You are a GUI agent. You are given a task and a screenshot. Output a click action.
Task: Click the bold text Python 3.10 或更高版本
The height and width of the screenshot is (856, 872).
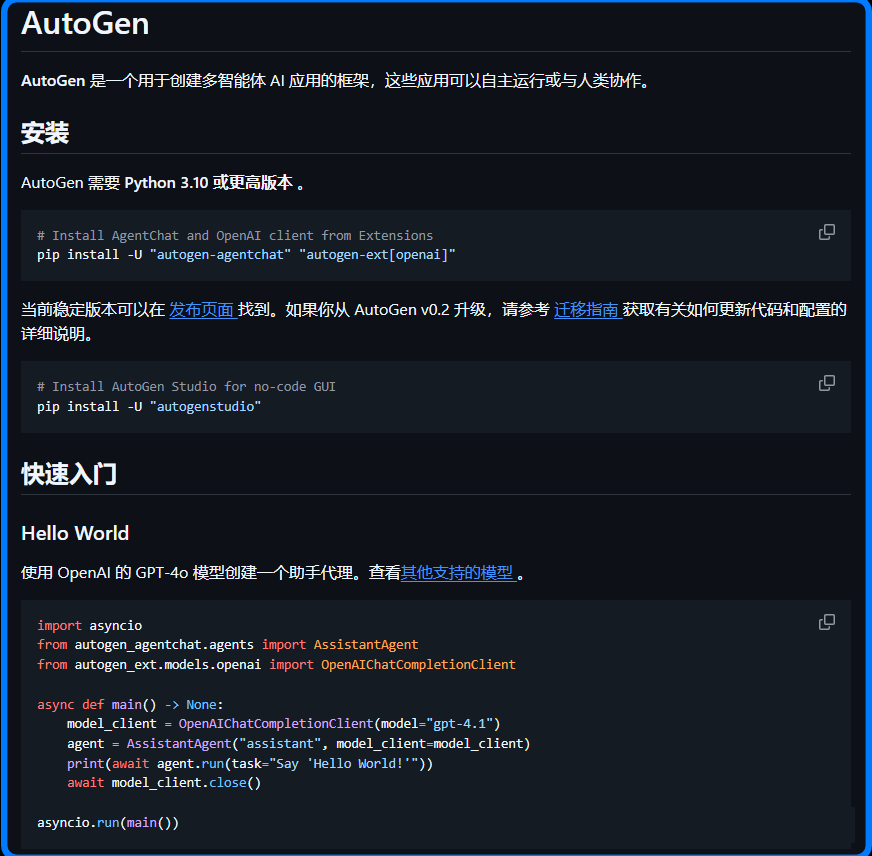[x=209, y=182]
